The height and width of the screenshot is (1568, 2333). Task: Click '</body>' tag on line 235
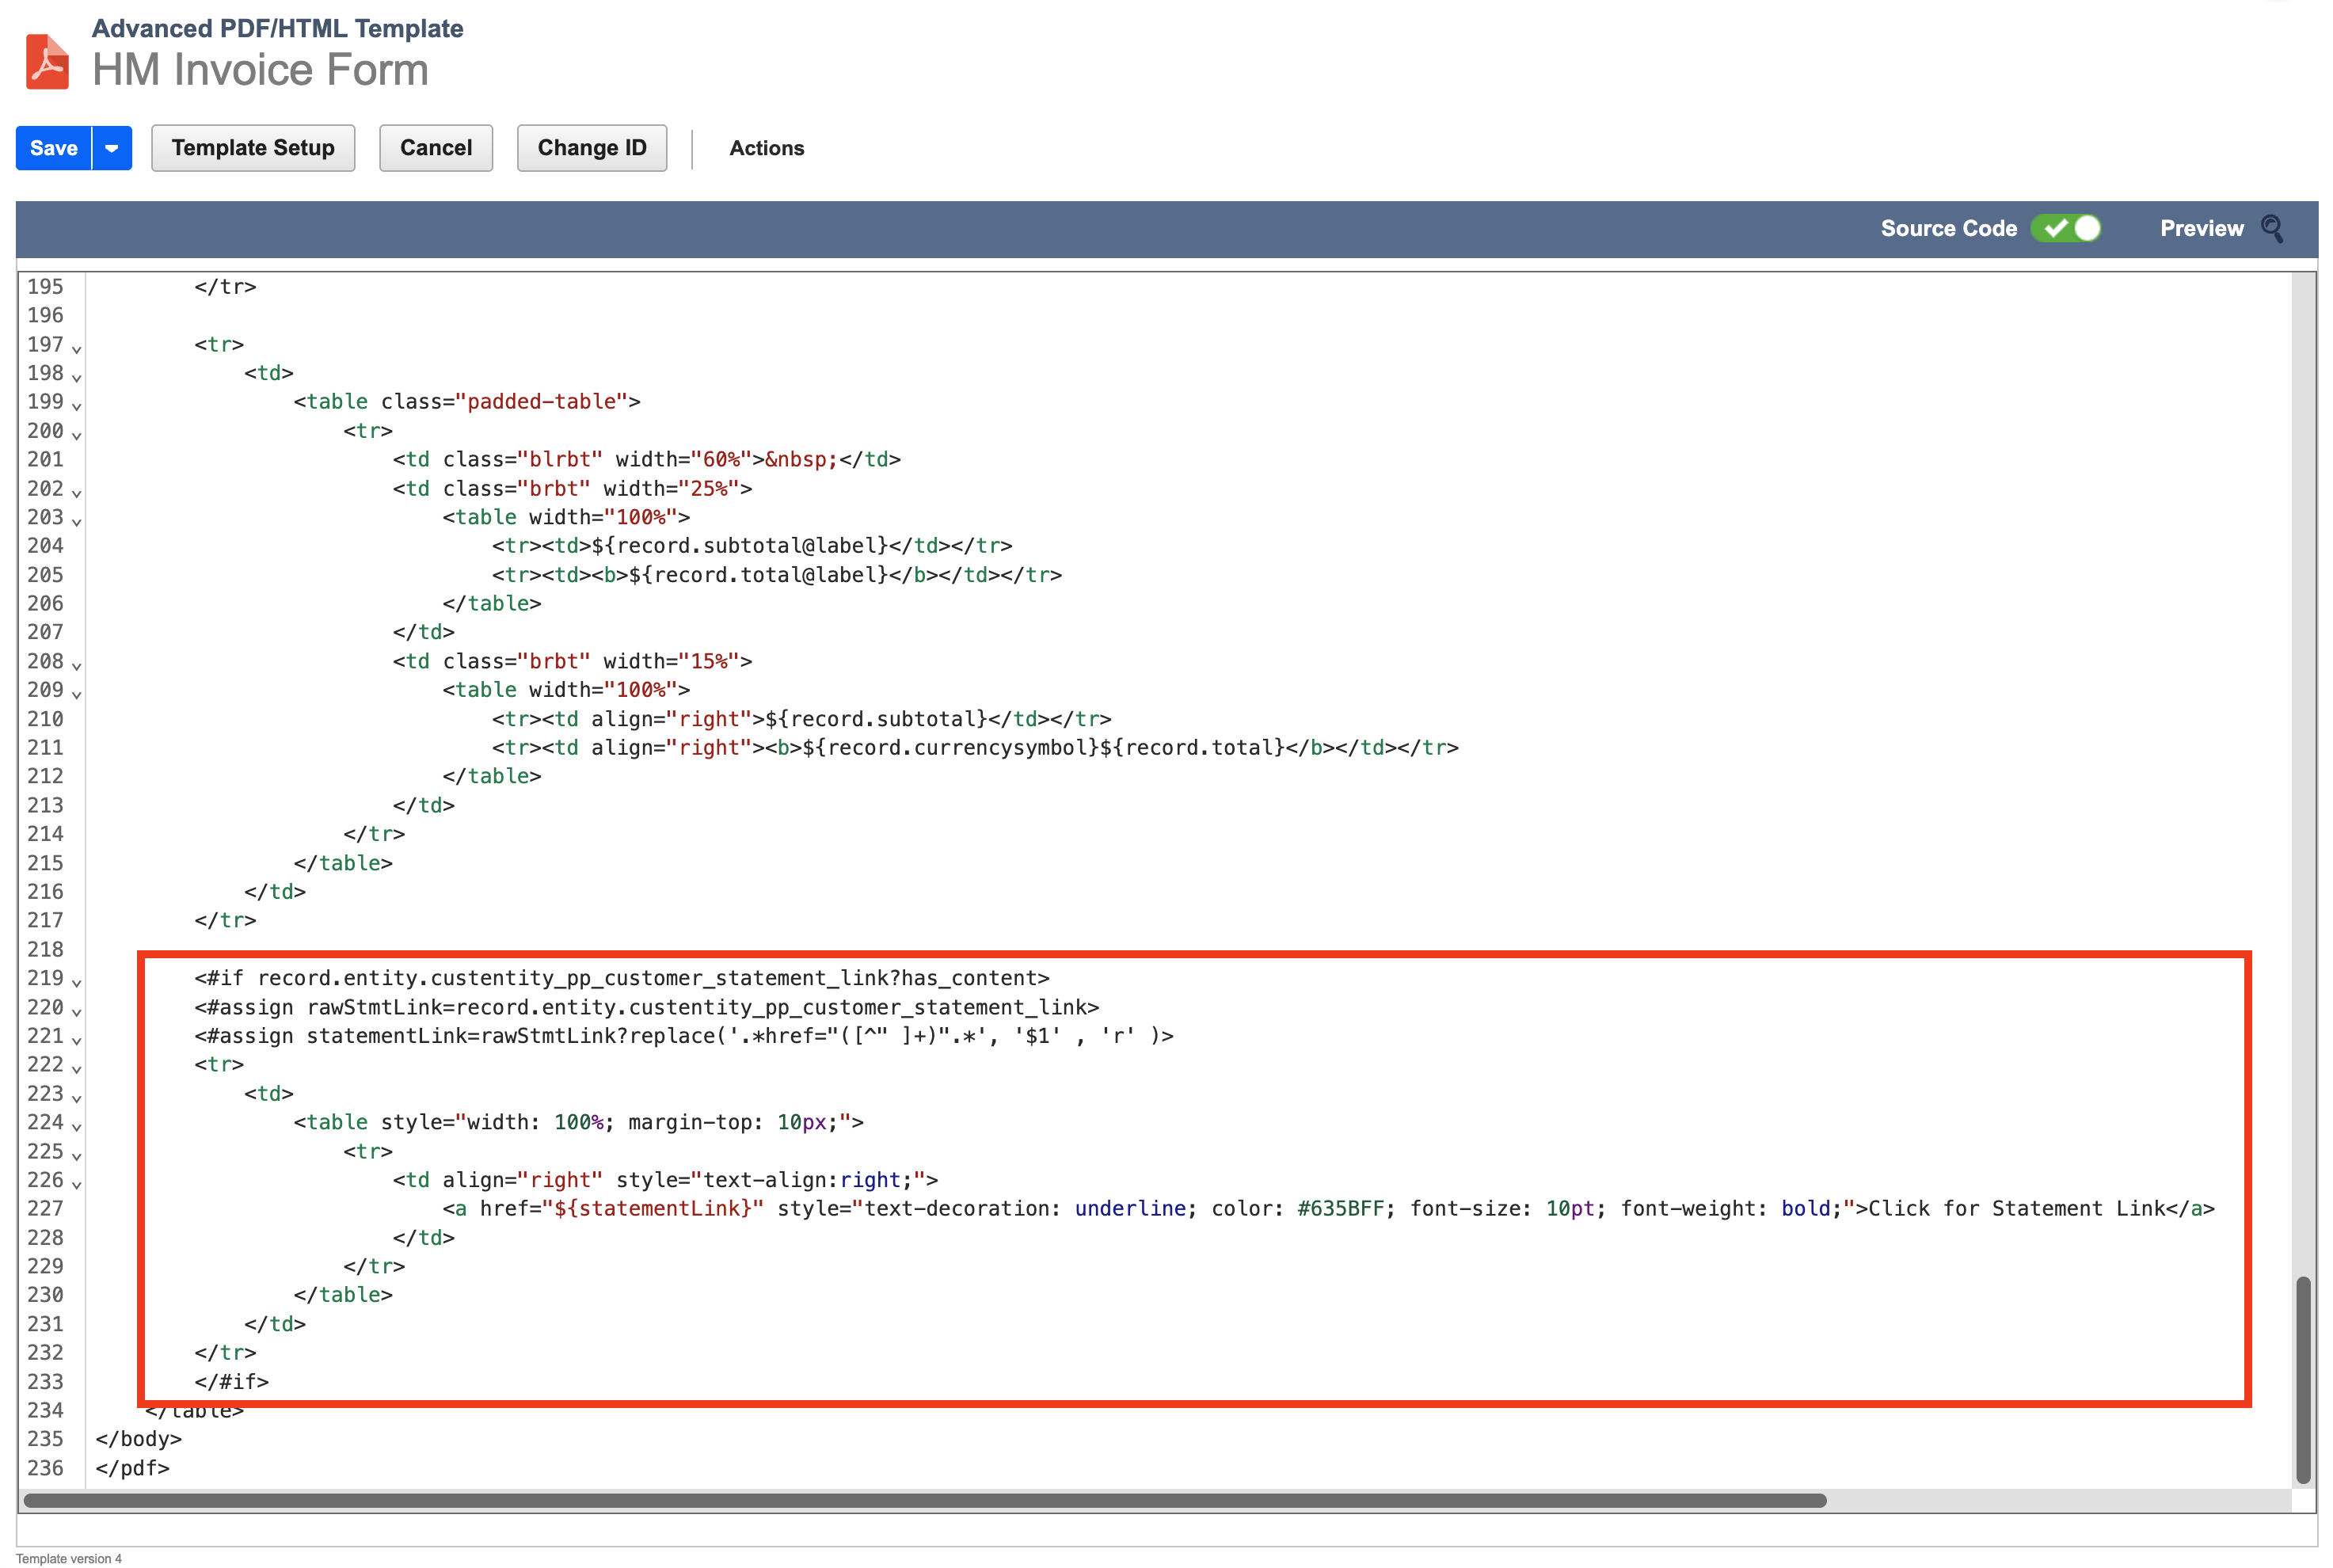click(x=138, y=1439)
